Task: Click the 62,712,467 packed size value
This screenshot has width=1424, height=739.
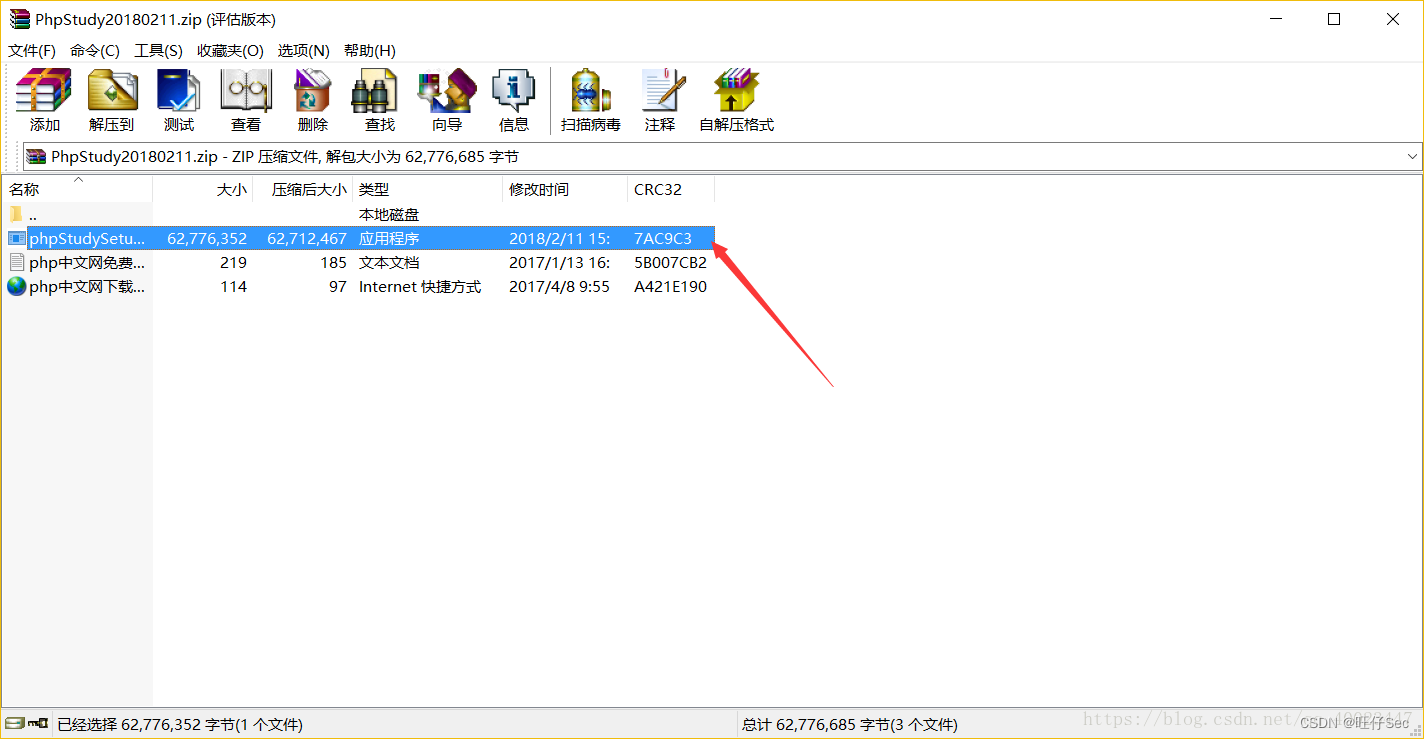Action: tap(307, 239)
